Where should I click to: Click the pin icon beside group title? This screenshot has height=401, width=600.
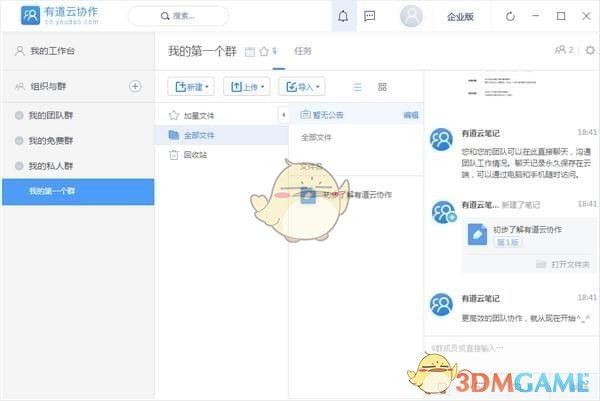point(274,51)
